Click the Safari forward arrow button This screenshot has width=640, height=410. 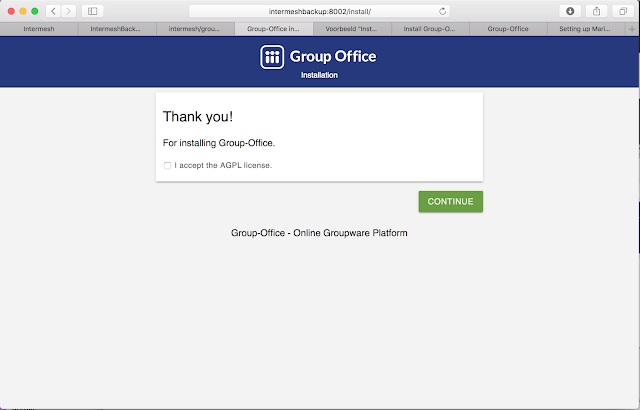point(68,11)
